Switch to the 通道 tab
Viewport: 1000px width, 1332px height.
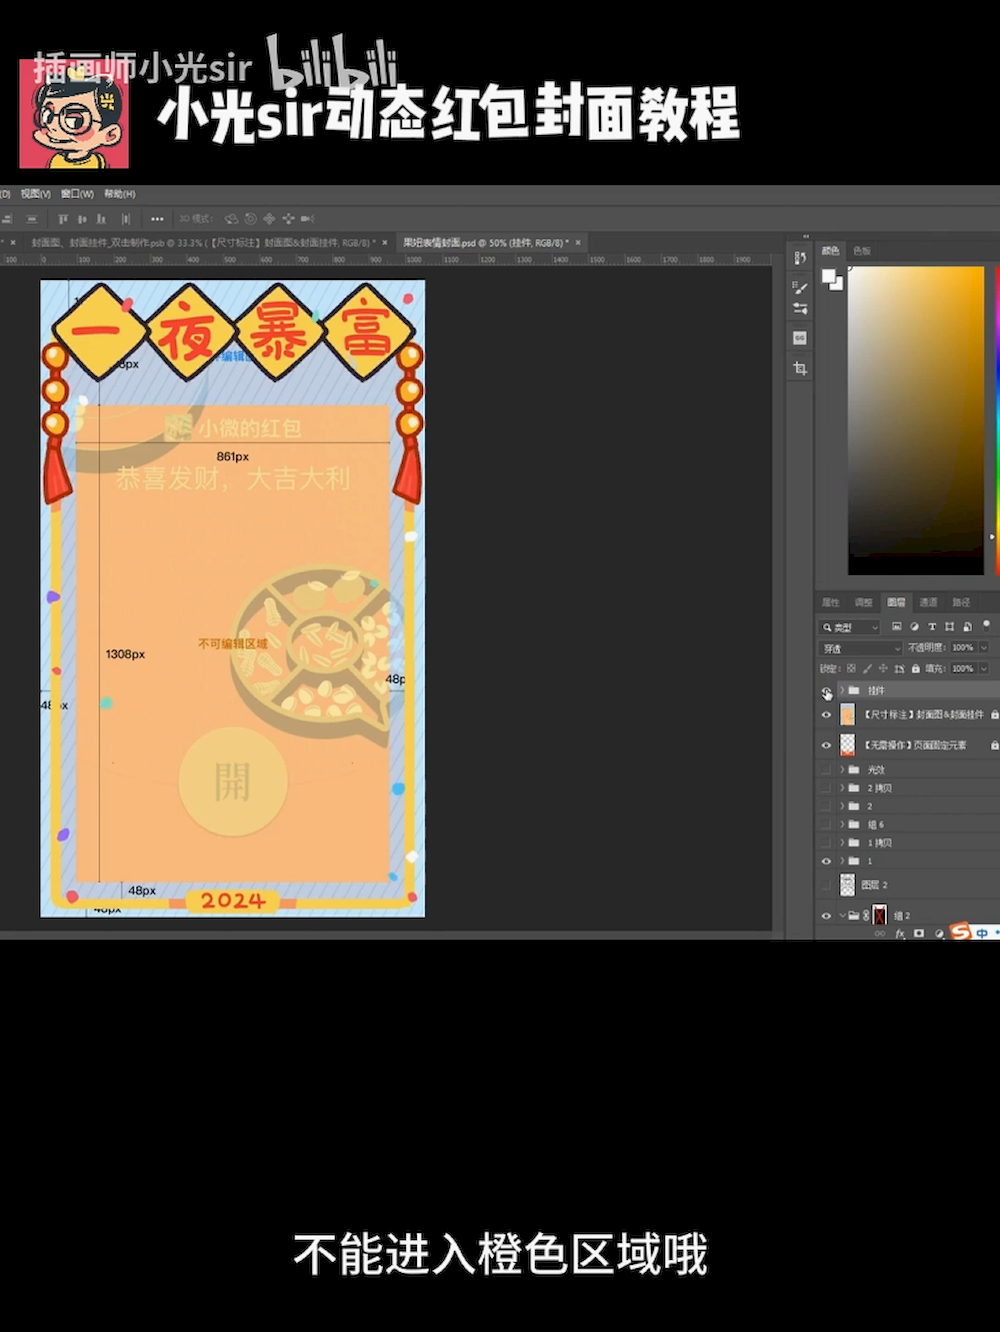tap(928, 602)
